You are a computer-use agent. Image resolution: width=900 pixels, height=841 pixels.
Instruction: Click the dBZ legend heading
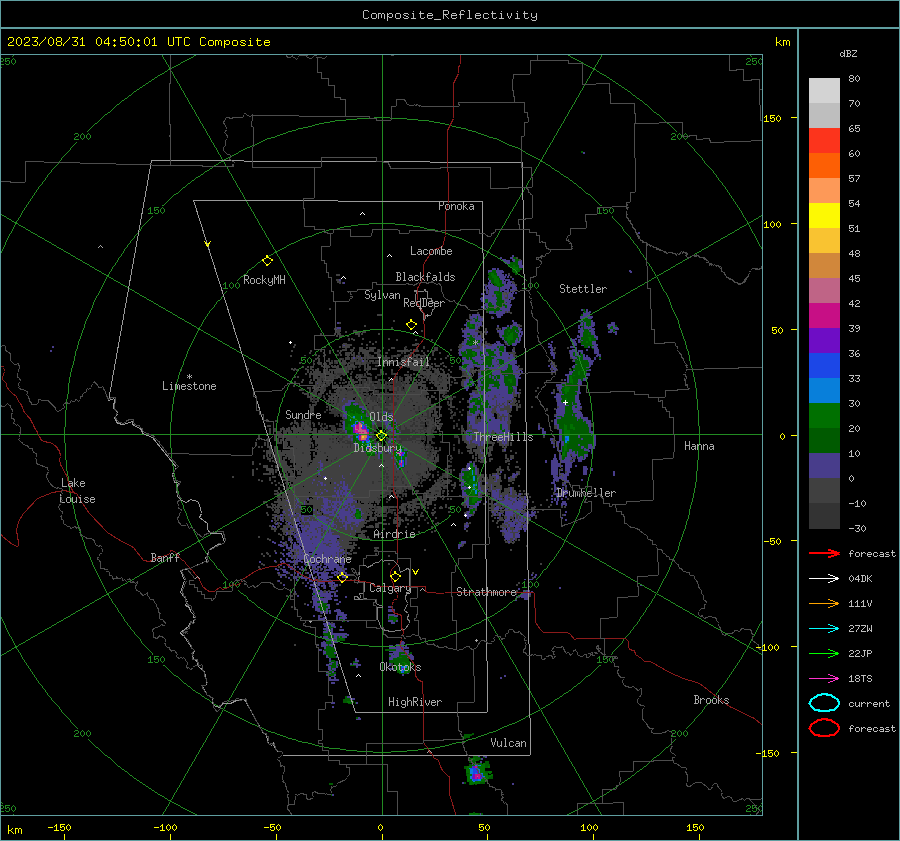tap(848, 54)
